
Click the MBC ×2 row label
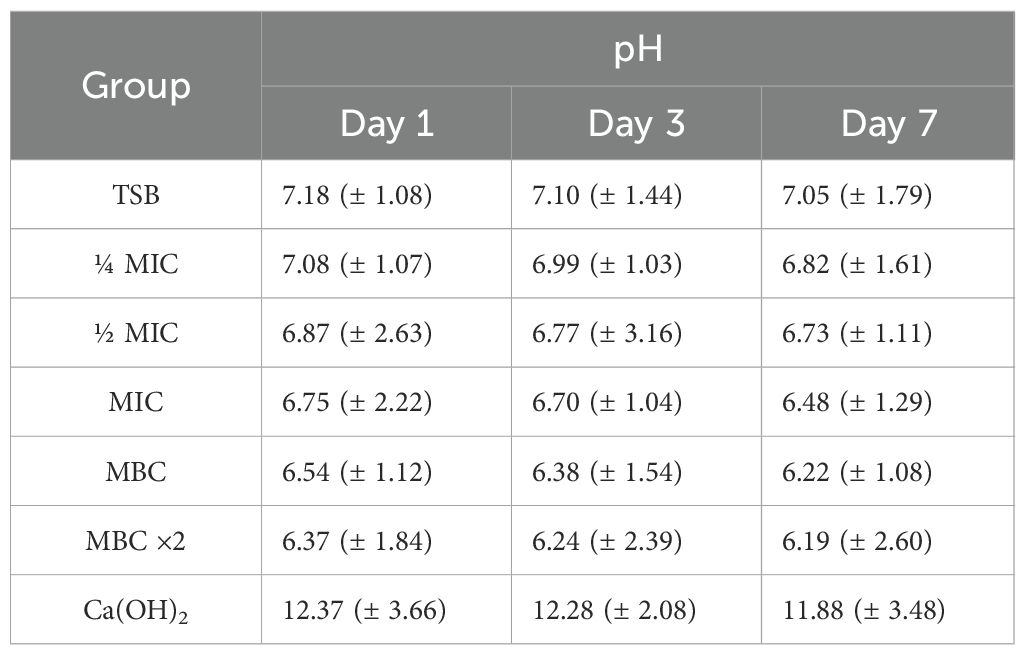tap(136, 541)
